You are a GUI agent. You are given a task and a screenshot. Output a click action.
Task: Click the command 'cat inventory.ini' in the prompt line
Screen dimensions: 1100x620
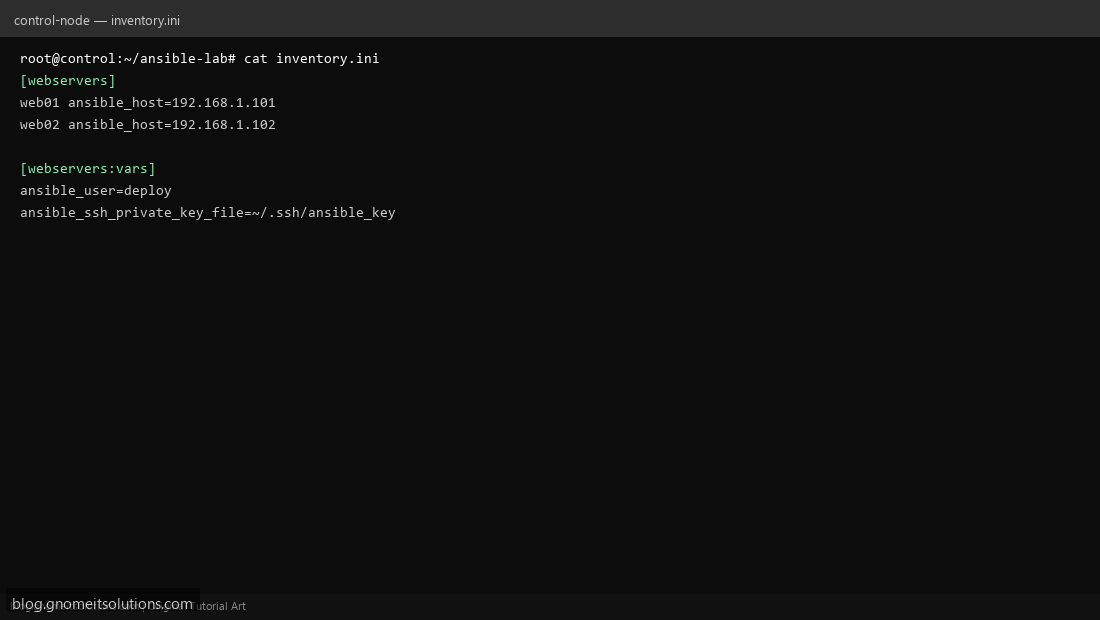coord(311,59)
